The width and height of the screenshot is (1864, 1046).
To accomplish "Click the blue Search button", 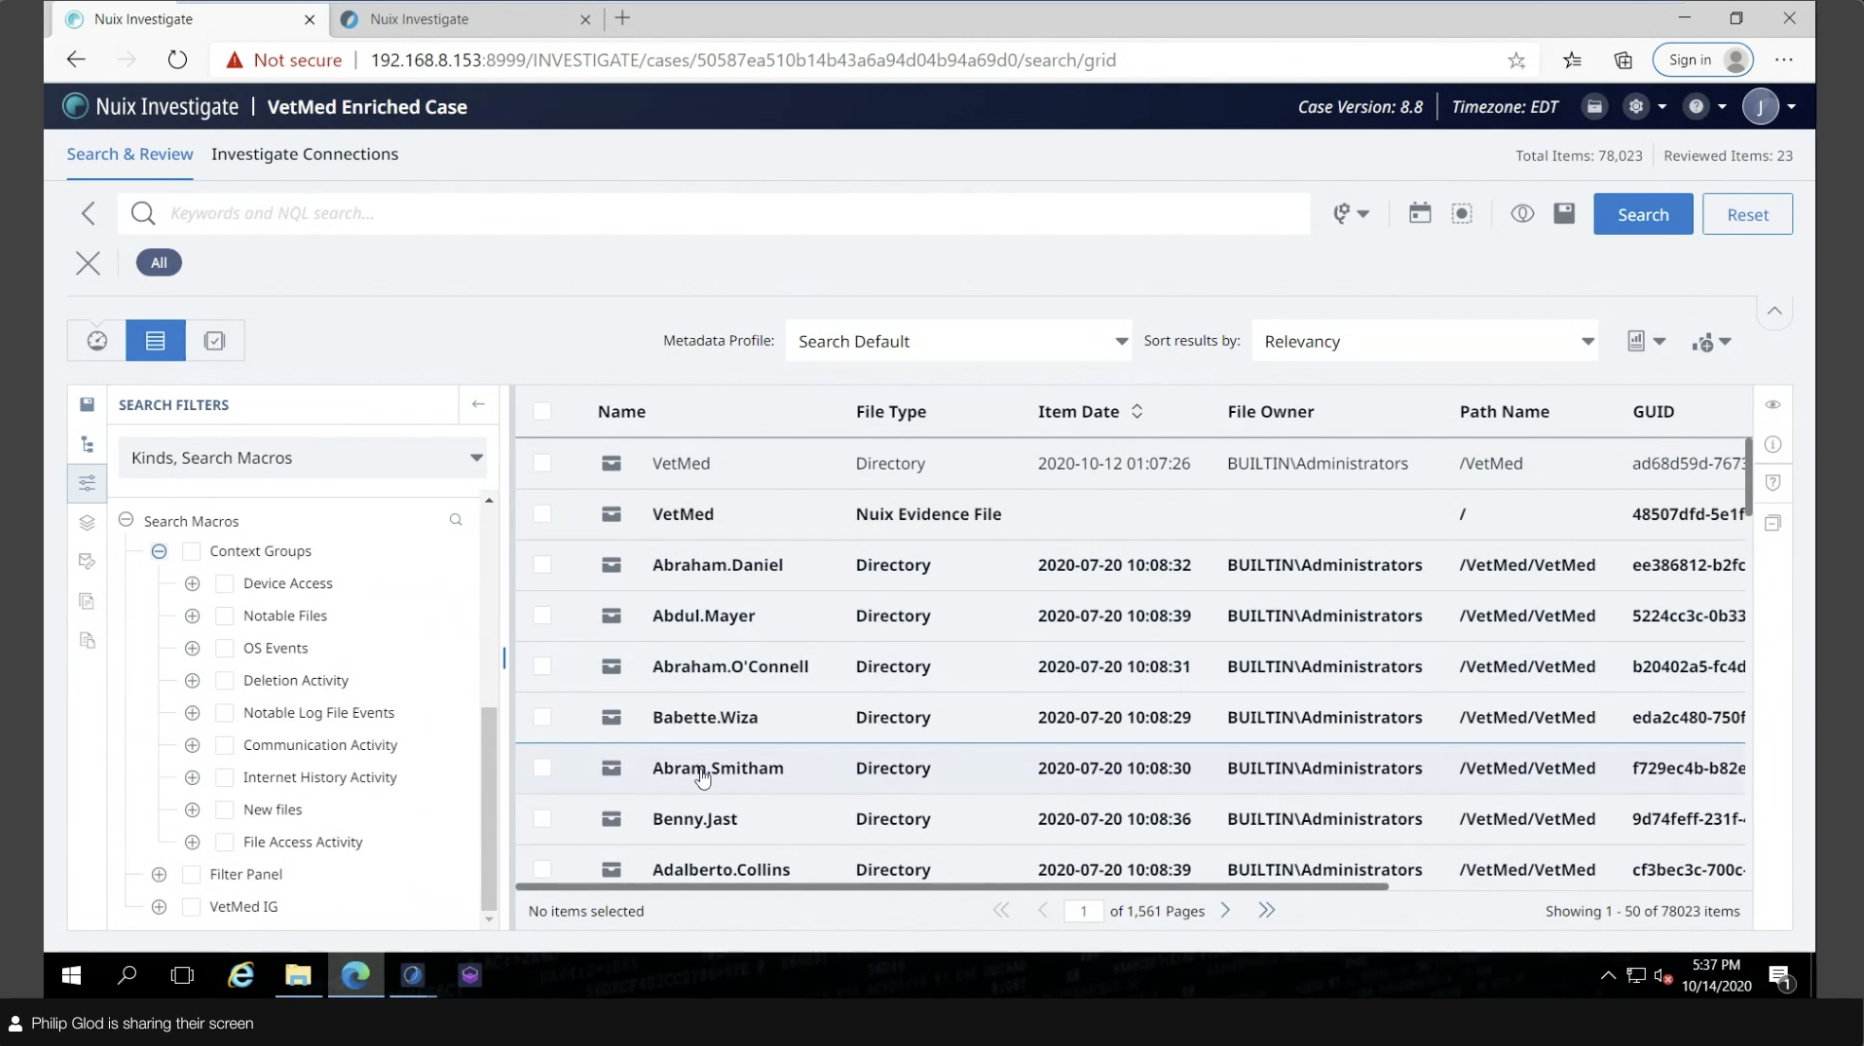I will (x=1643, y=214).
